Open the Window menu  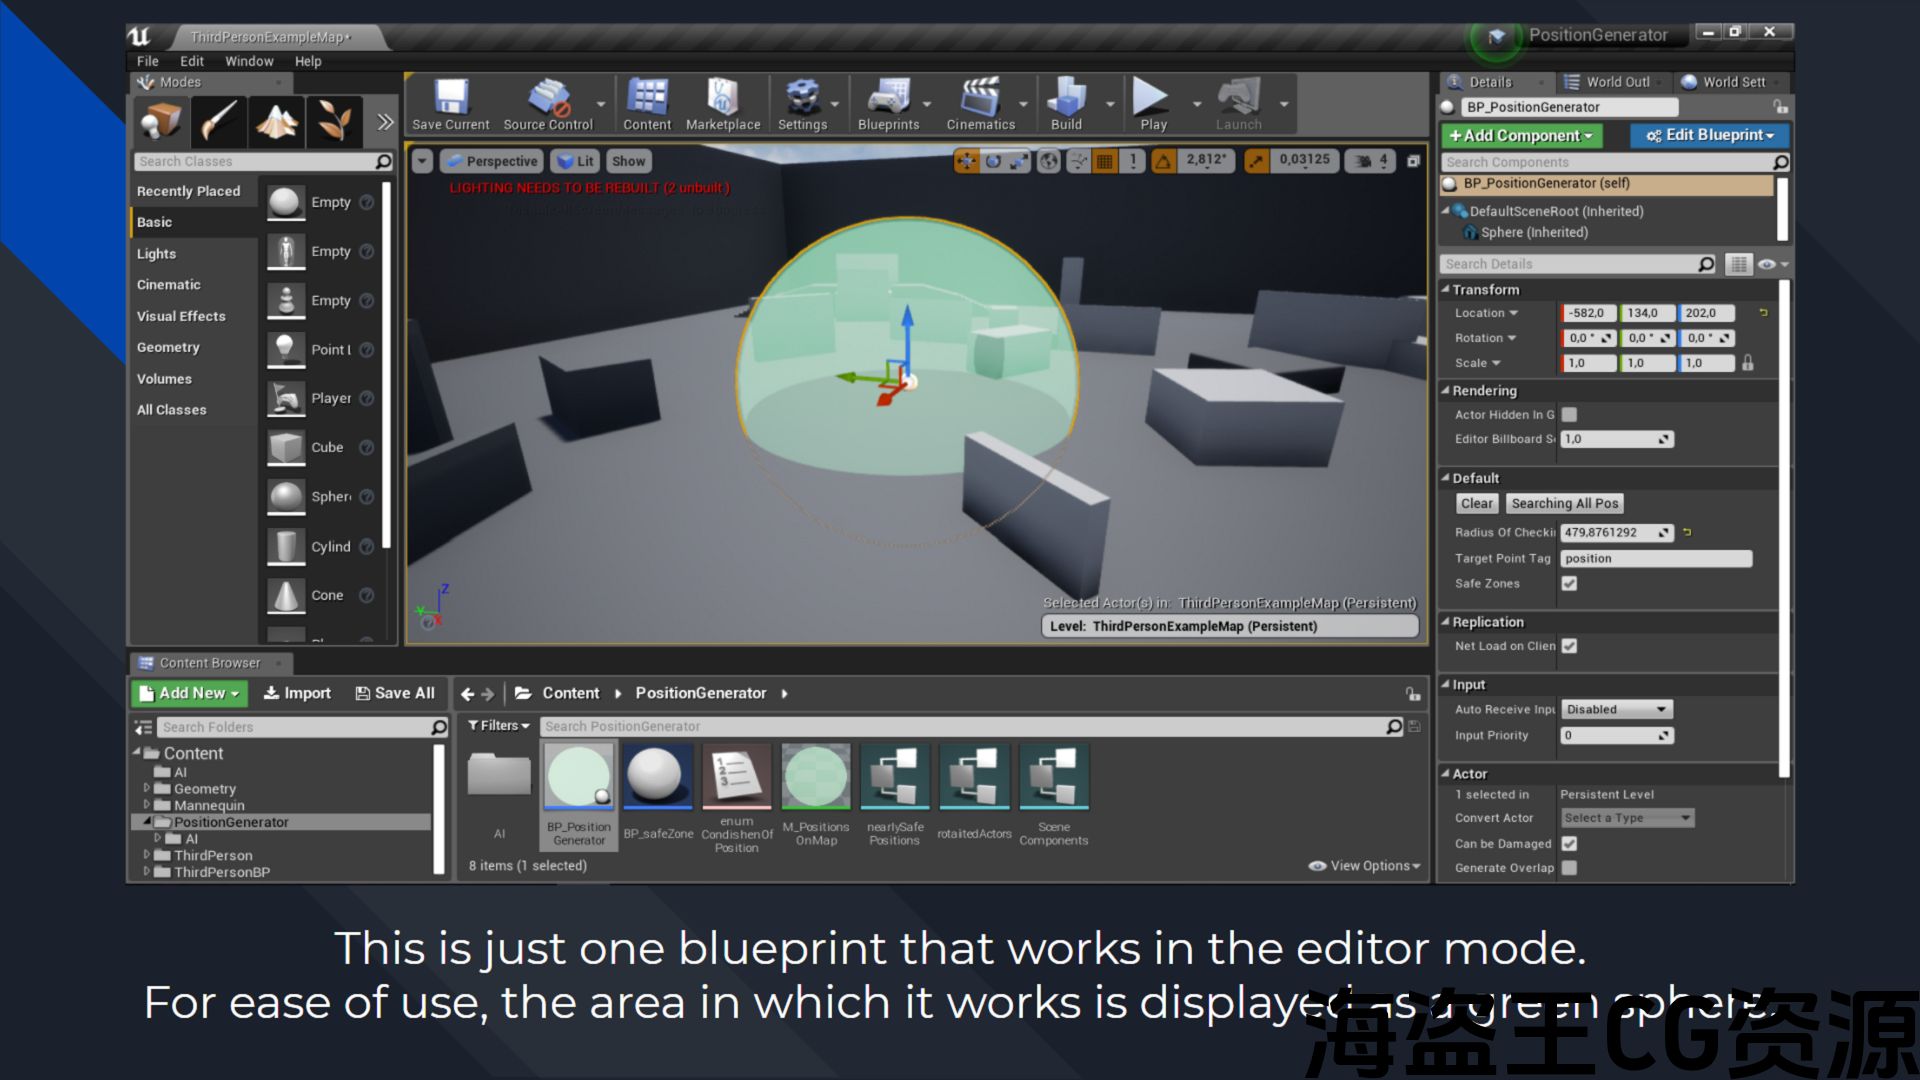pos(249,61)
